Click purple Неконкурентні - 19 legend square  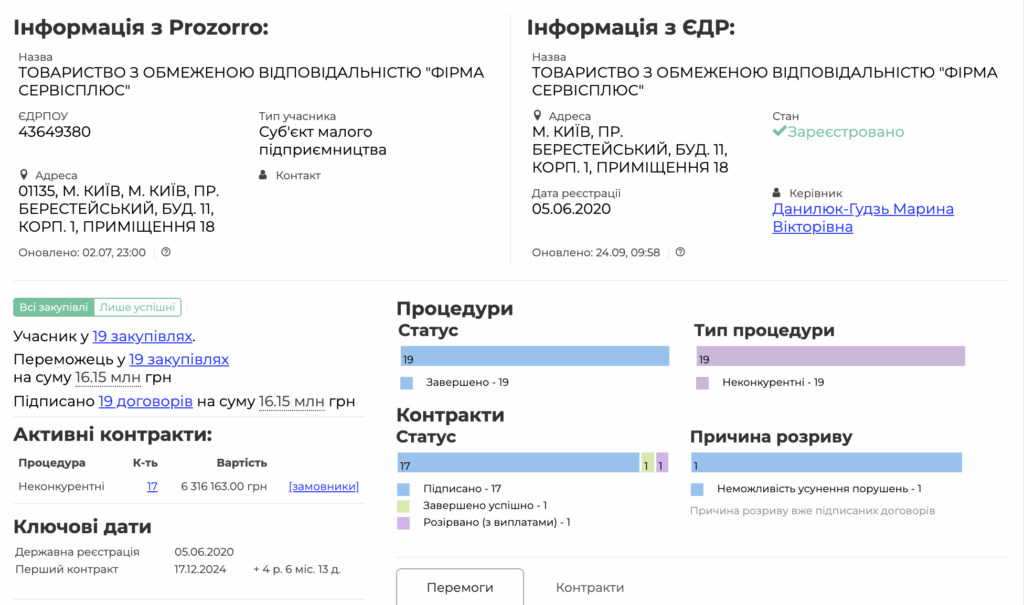[x=702, y=382]
